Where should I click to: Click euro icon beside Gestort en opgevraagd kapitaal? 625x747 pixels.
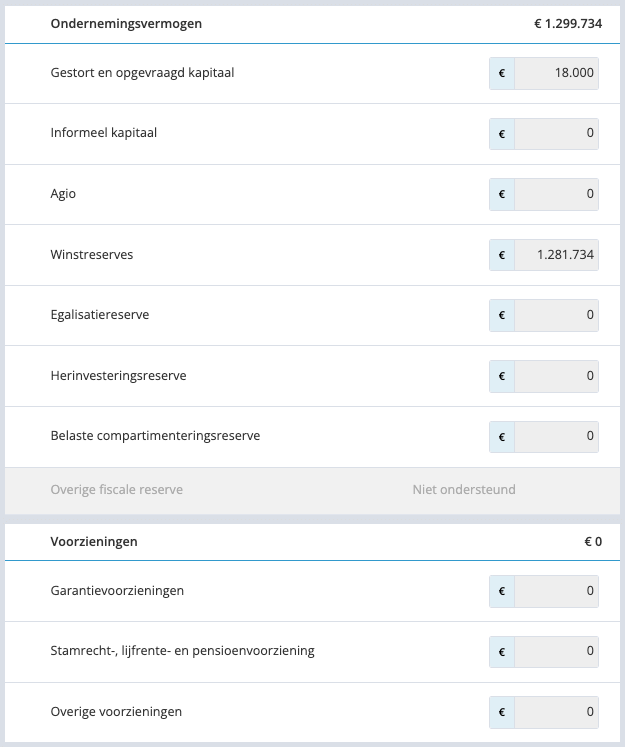(502, 73)
